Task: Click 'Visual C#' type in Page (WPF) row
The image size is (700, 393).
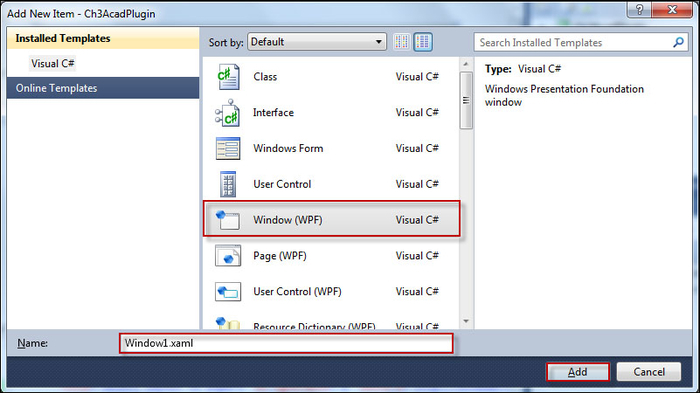Action: pos(417,256)
